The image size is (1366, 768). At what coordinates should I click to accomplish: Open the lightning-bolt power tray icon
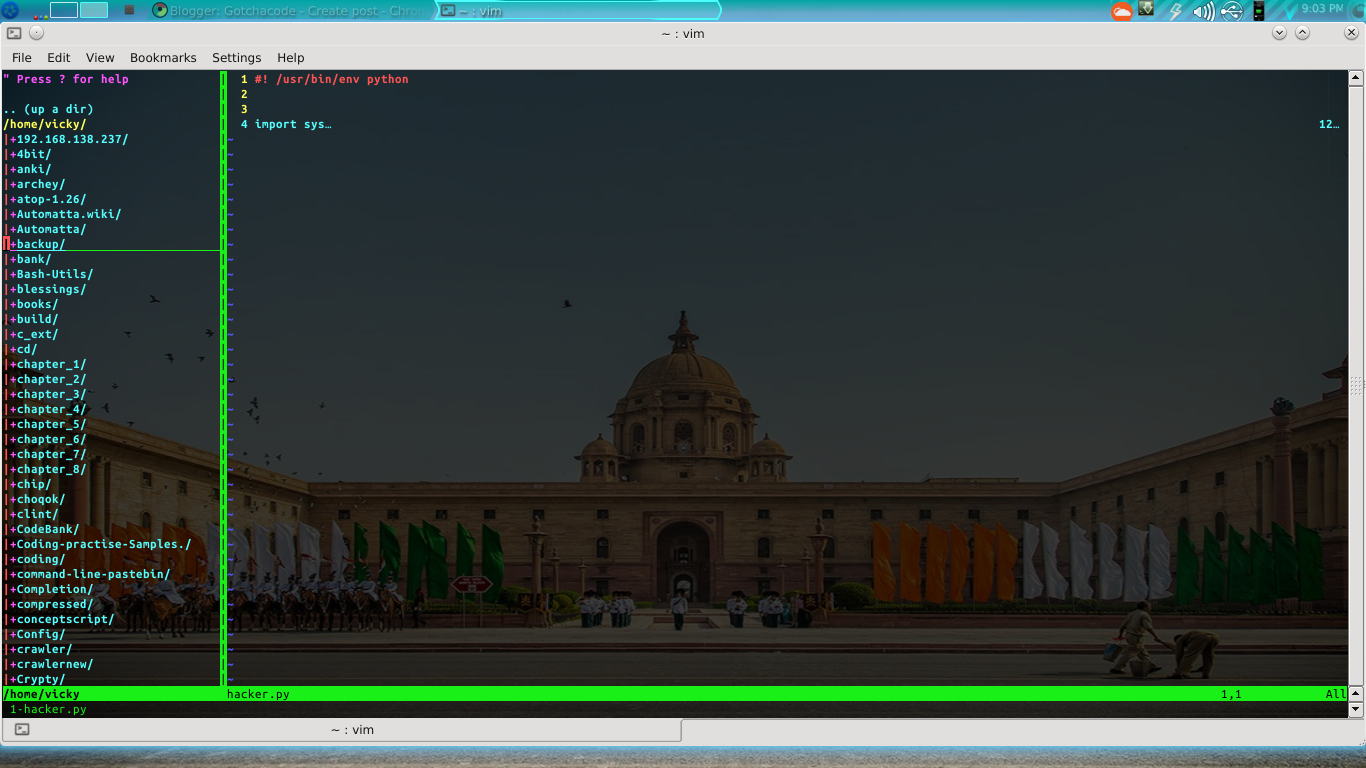1176,11
